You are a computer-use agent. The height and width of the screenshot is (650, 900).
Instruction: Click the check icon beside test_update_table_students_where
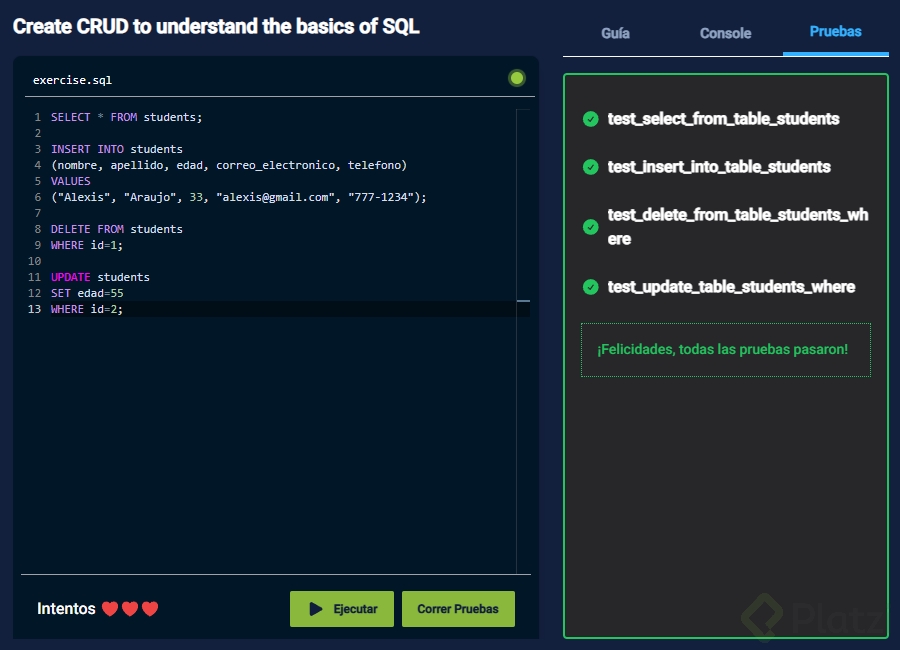pos(591,287)
